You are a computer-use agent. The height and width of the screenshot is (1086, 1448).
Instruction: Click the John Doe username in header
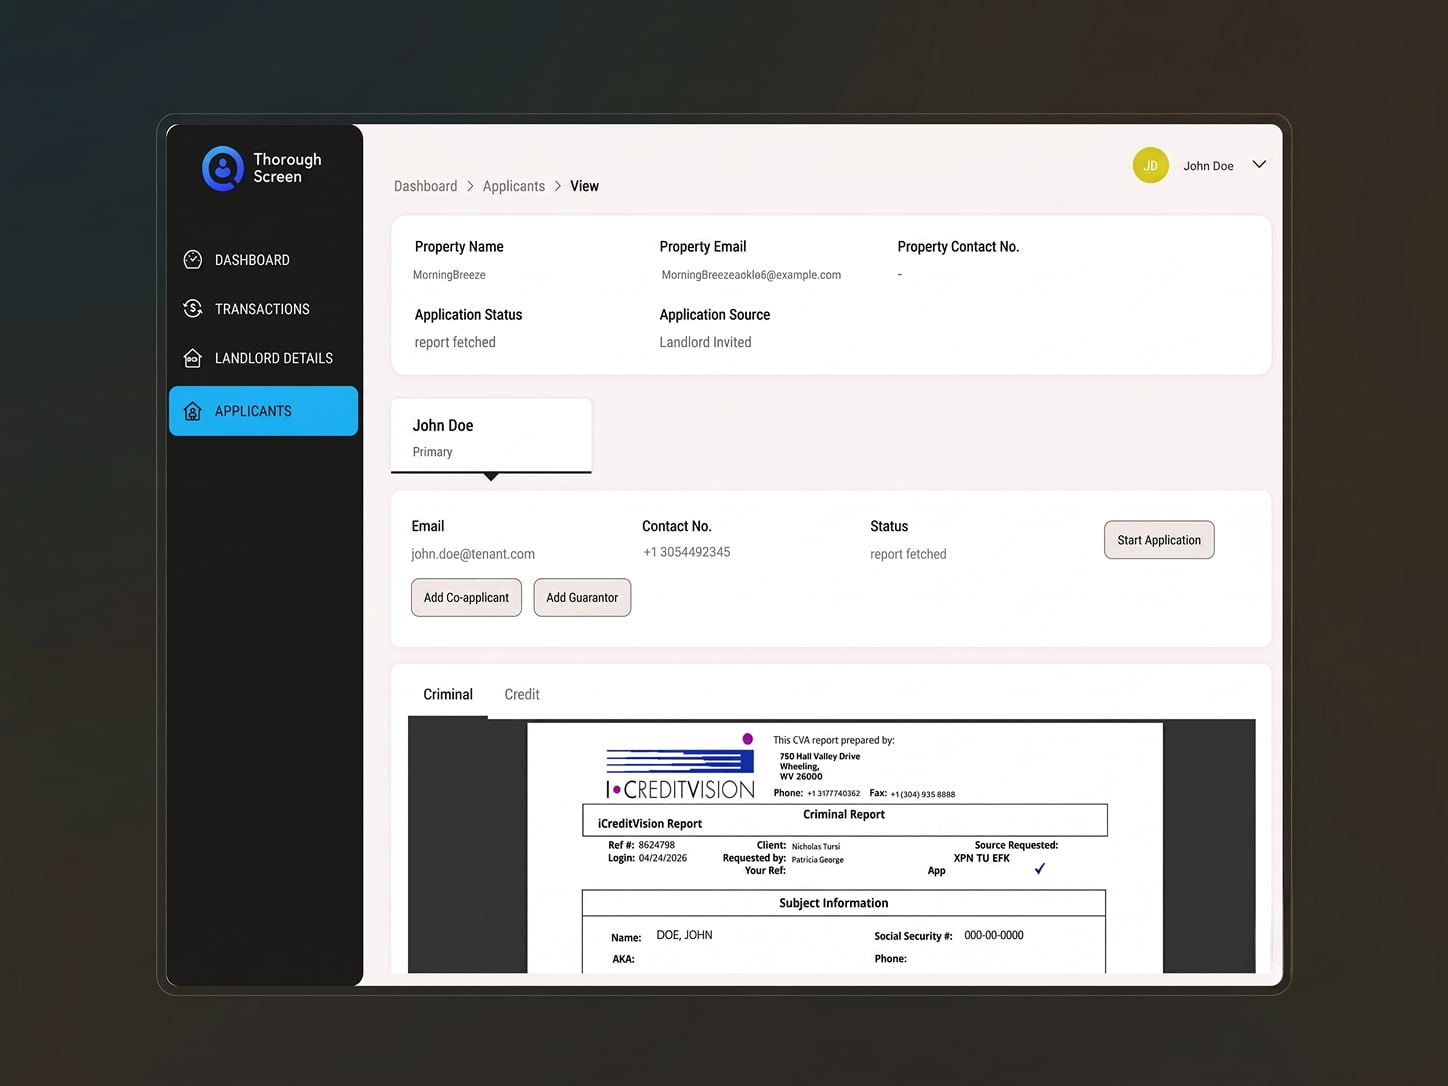tap(1208, 166)
